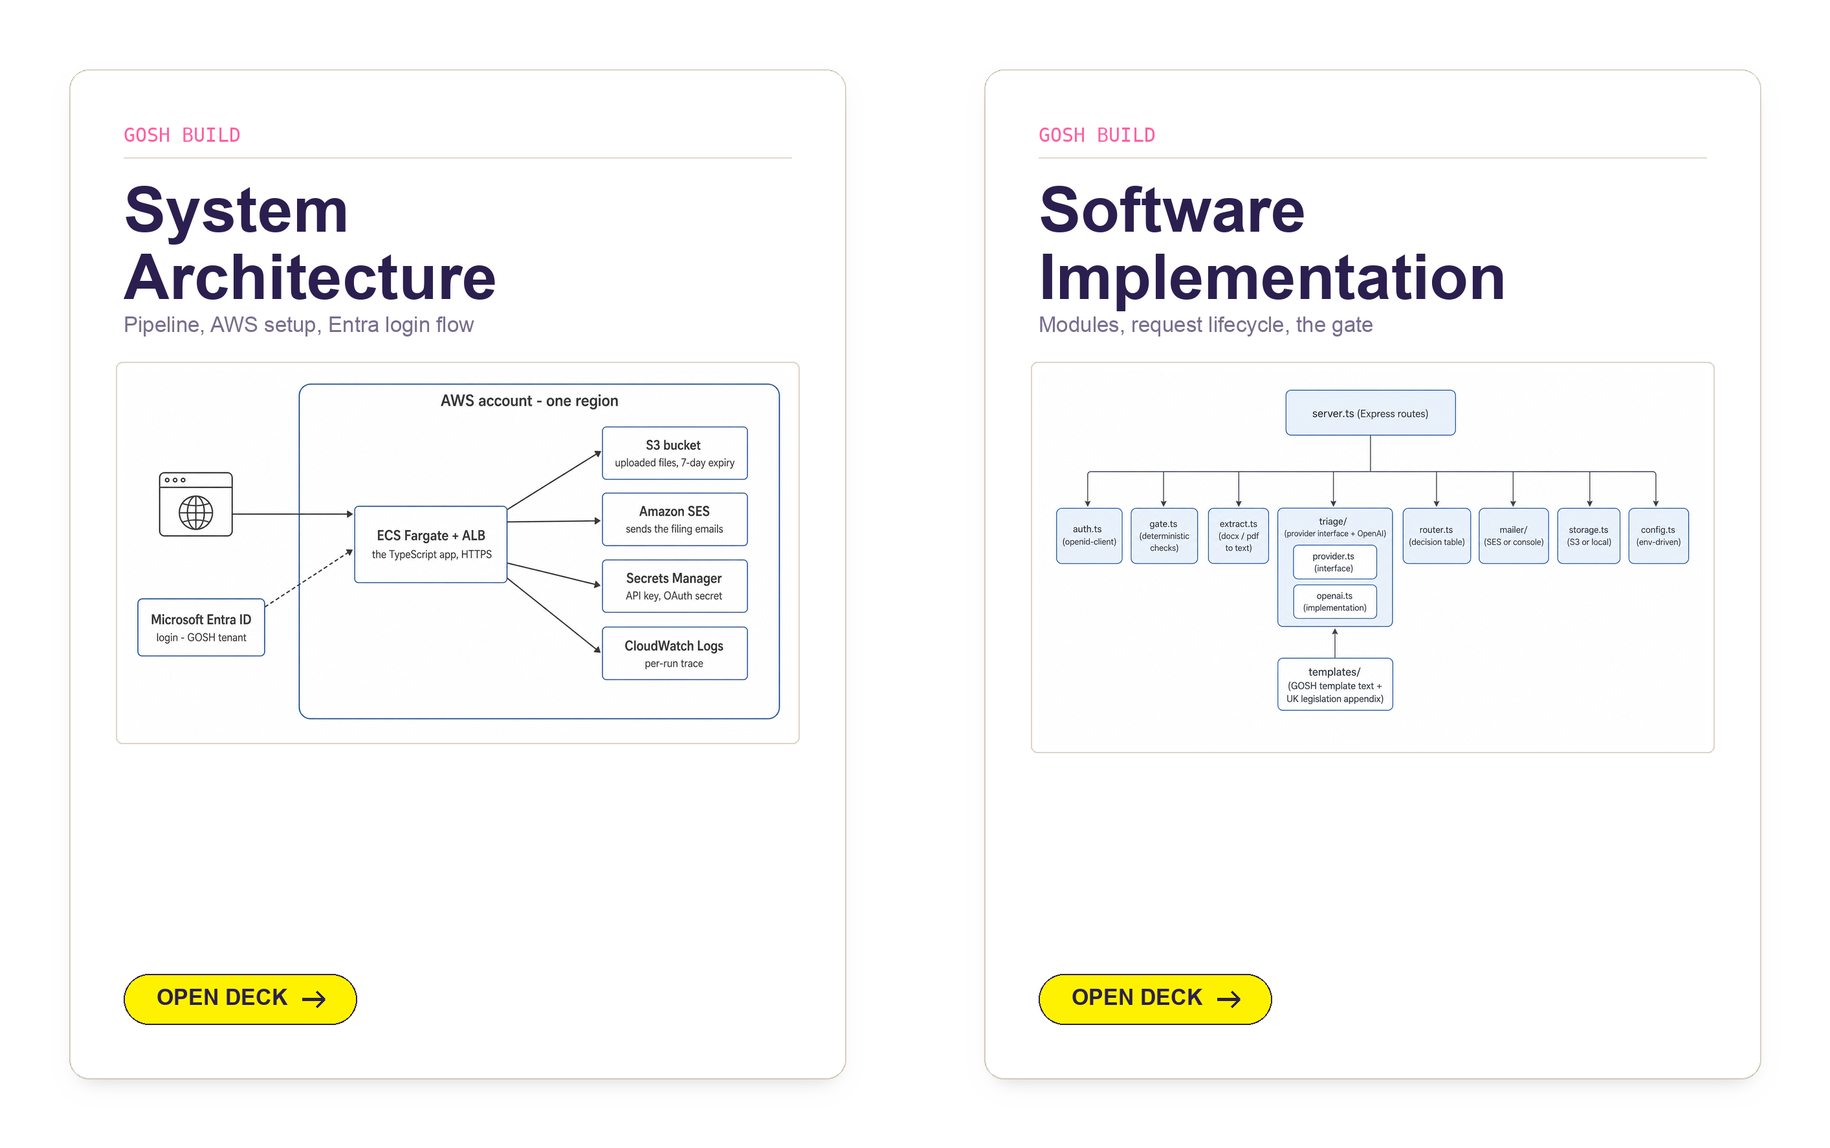Open the Software Implementation deck button

pos(1155,999)
